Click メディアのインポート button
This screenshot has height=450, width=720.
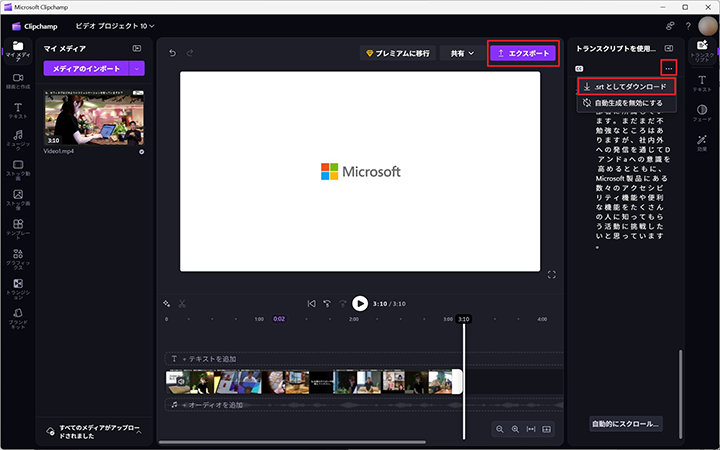[x=86, y=68]
